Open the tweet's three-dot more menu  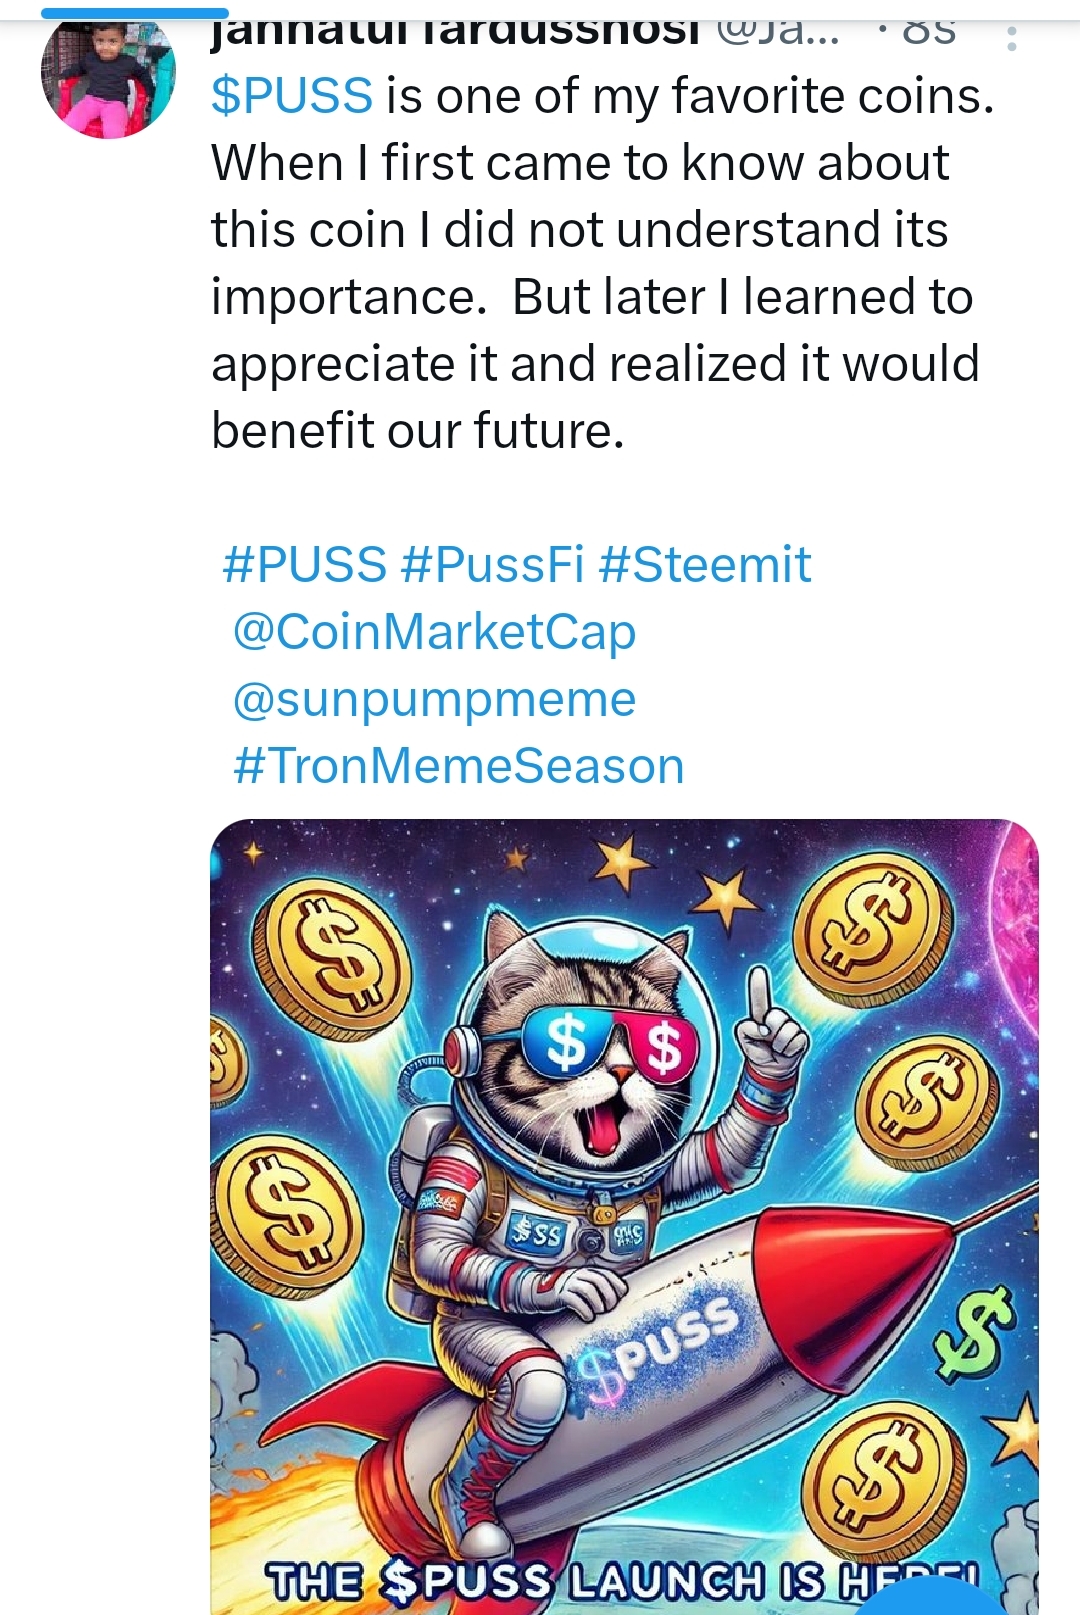click(x=1012, y=38)
